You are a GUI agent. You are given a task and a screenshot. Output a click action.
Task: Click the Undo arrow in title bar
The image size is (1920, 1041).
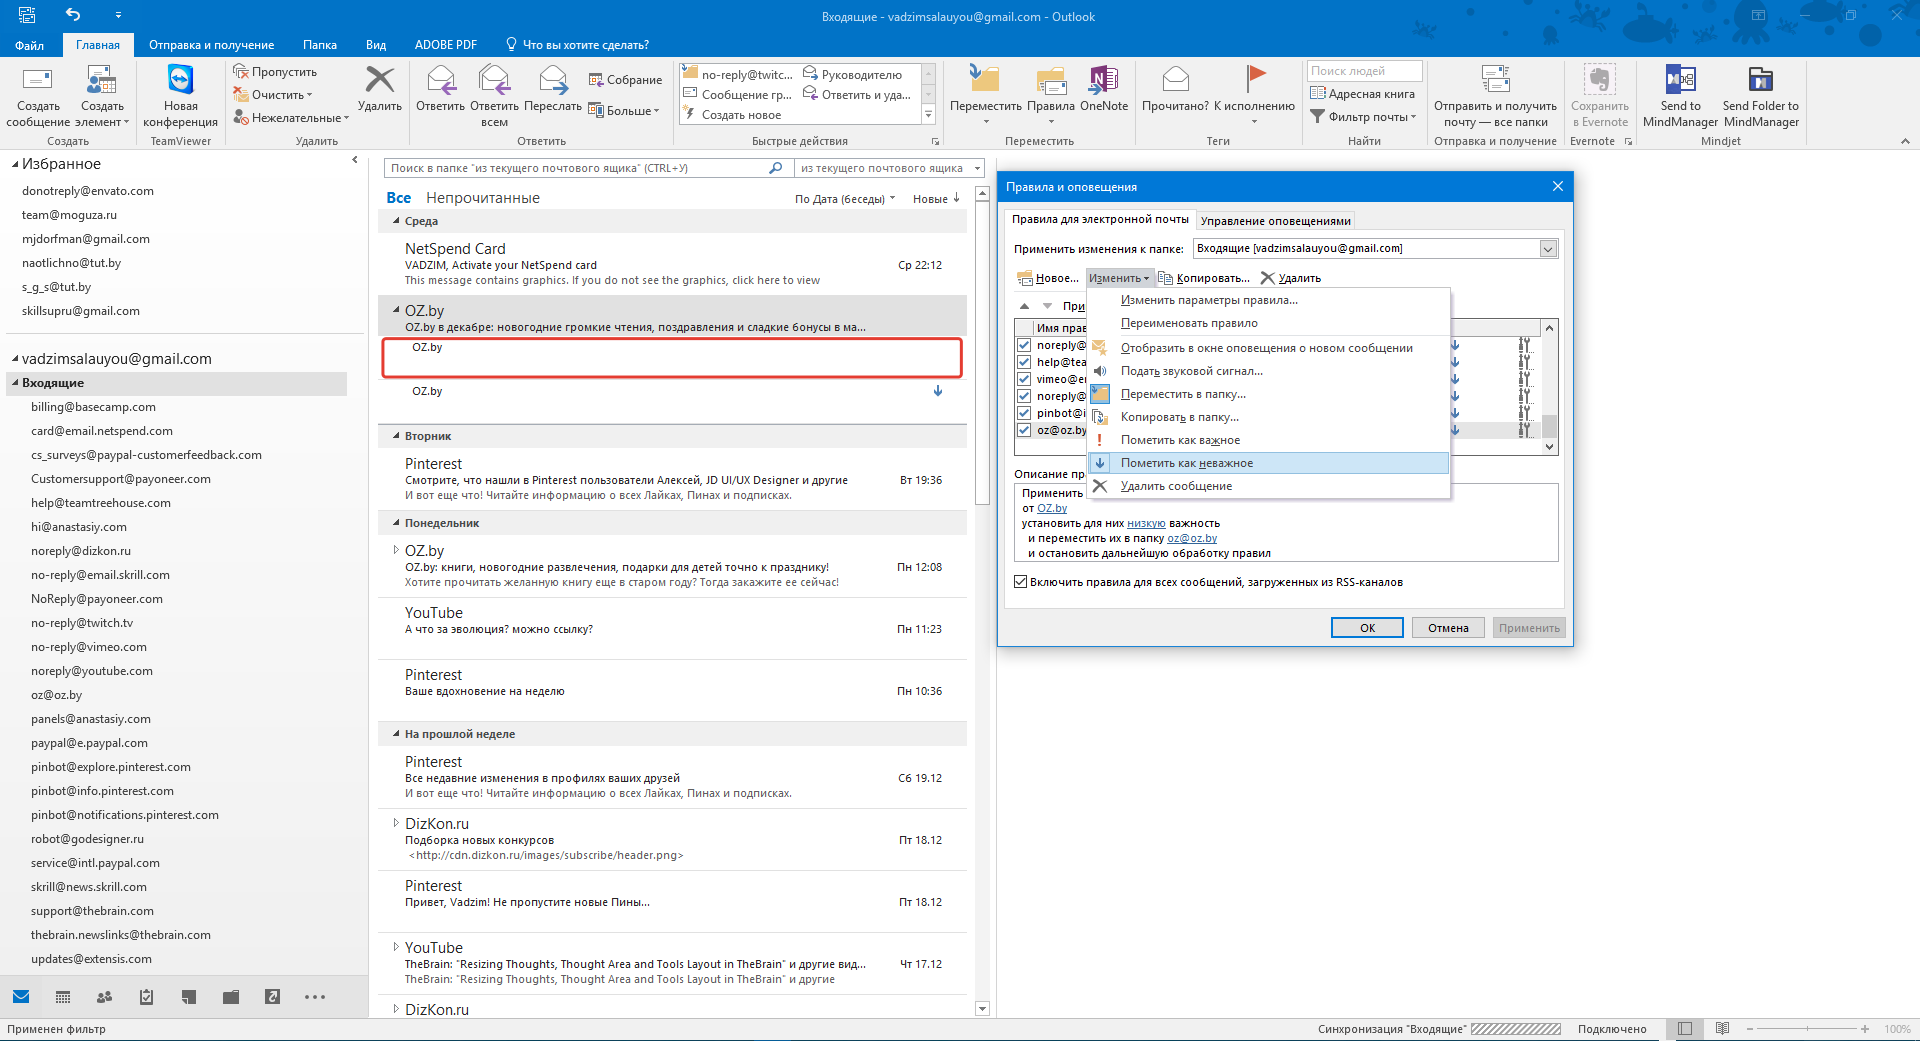coord(73,15)
